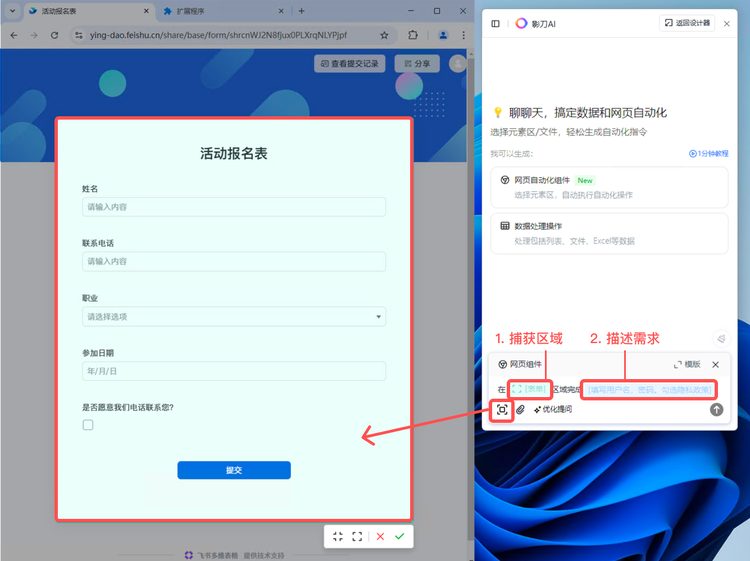
Task: Confirm capture with green check
Action: pyautogui.click(x=400, y=536)
